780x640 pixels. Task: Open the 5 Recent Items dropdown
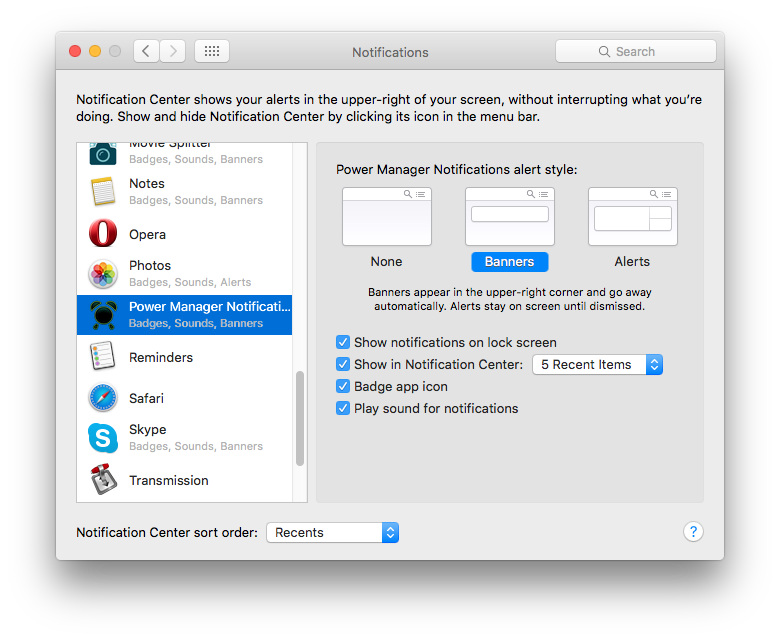coord(597,365)
